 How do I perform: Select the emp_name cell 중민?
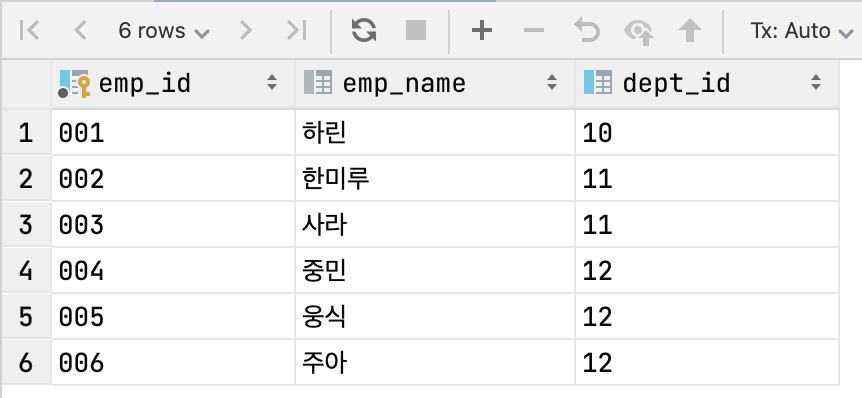coord(435,271)
